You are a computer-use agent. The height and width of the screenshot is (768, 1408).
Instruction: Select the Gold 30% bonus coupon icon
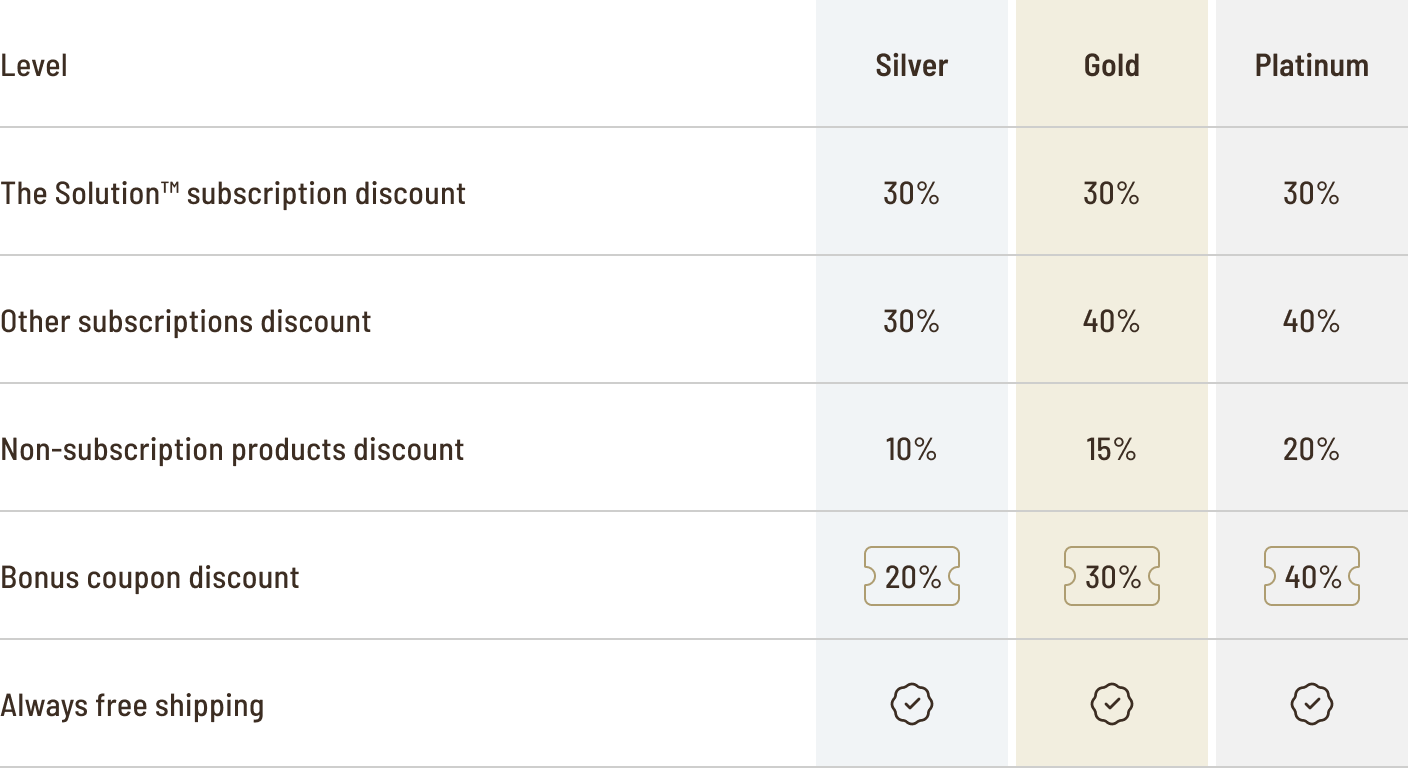(x=1111, y=576)
